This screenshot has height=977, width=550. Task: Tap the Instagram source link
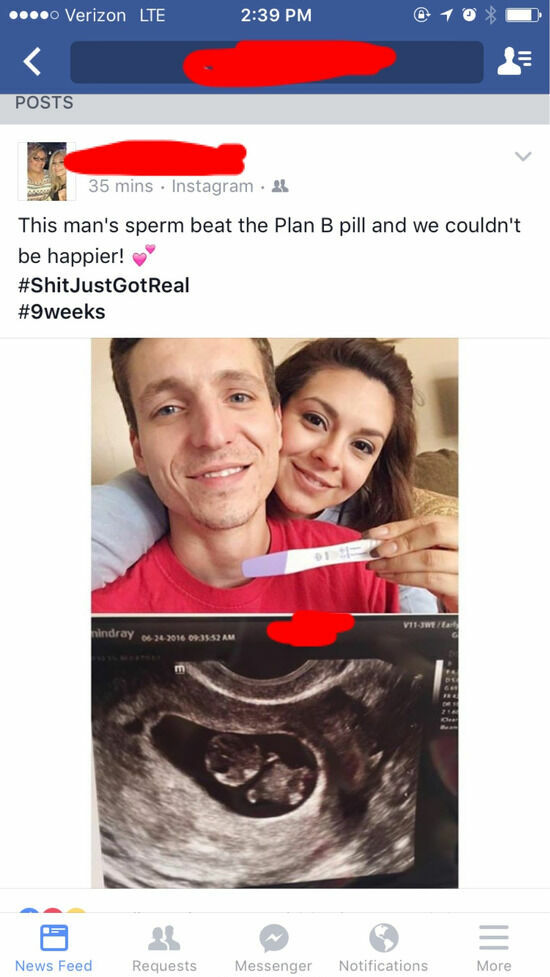click(x=212, y=186)
